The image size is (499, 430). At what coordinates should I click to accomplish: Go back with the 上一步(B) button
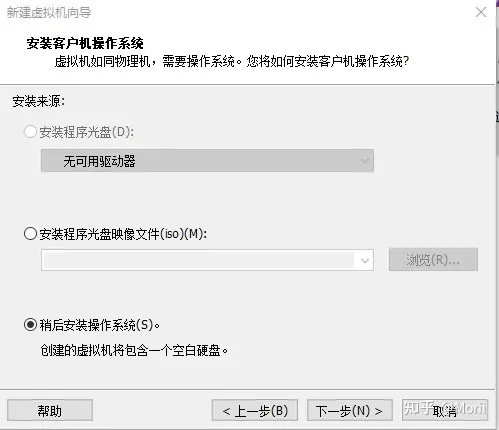pyautogui.click(x=255, y=410)
